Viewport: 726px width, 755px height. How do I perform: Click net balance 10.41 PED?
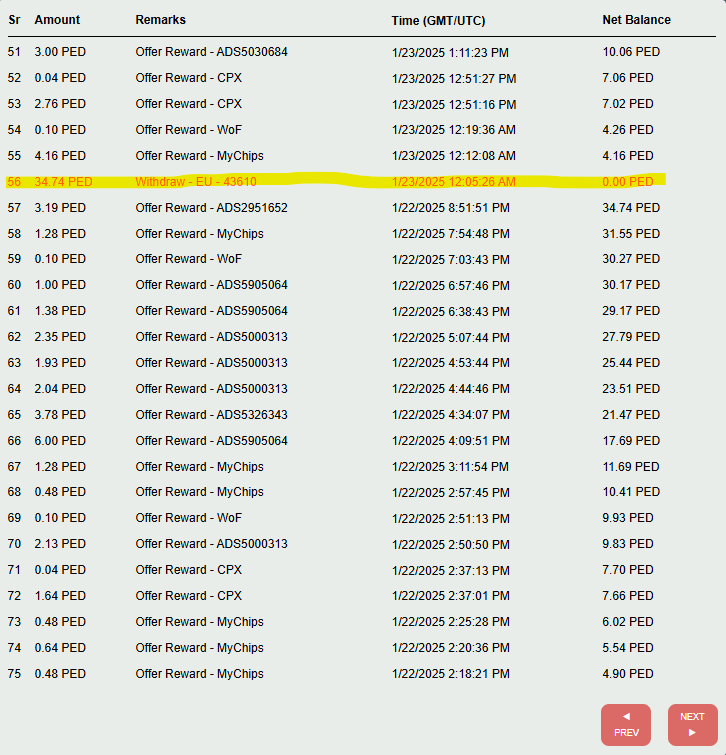click(x=631, y=492)
